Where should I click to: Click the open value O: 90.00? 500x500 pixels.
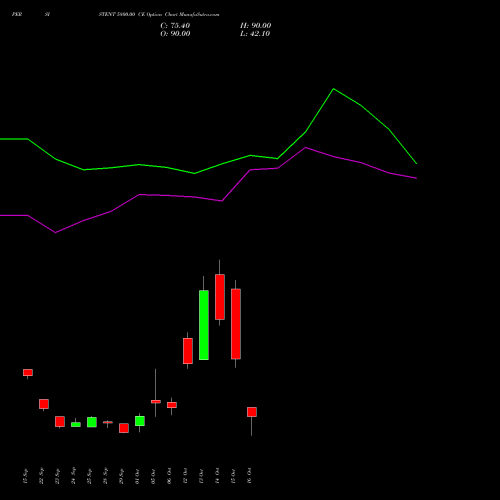pos(175,34)
